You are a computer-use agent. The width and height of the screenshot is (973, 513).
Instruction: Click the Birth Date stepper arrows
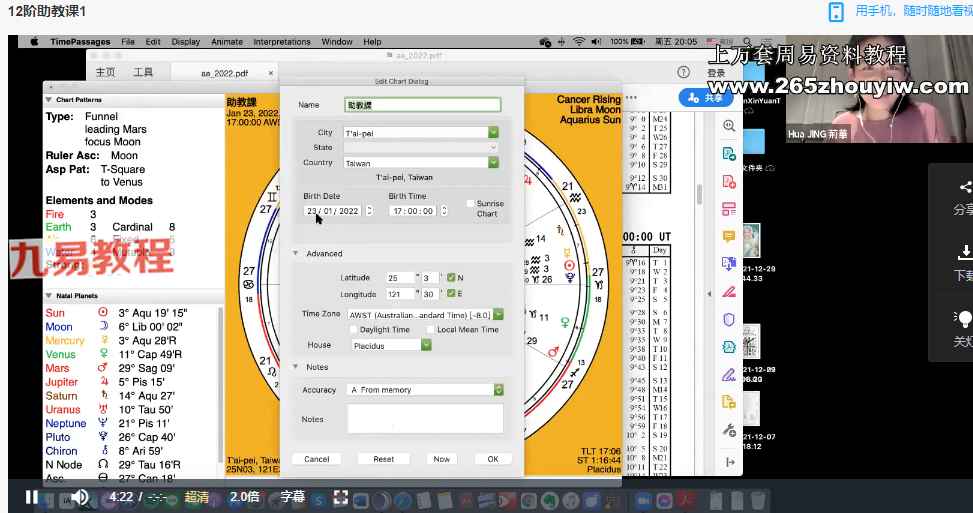point(369,211)
